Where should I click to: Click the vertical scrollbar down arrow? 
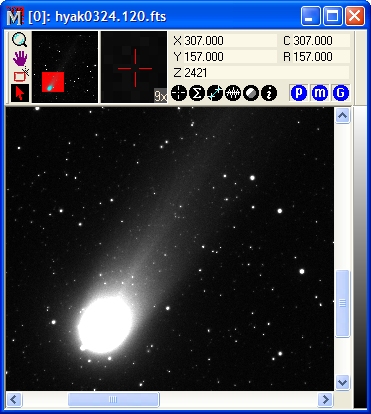coord(342,382)
